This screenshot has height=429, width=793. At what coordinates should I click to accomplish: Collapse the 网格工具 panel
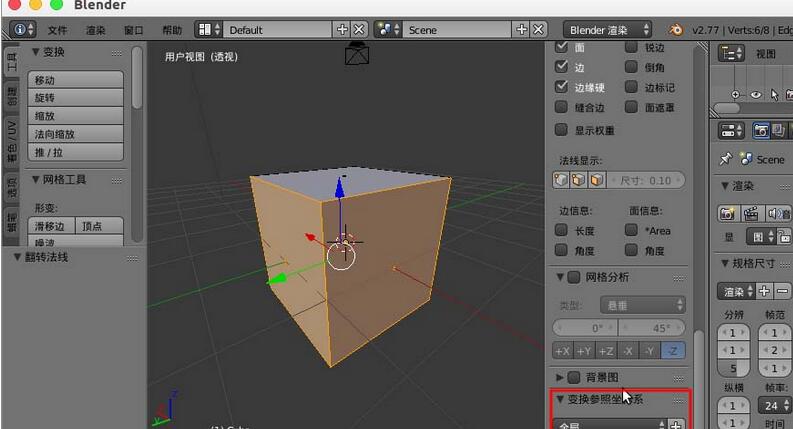[35, 179]
